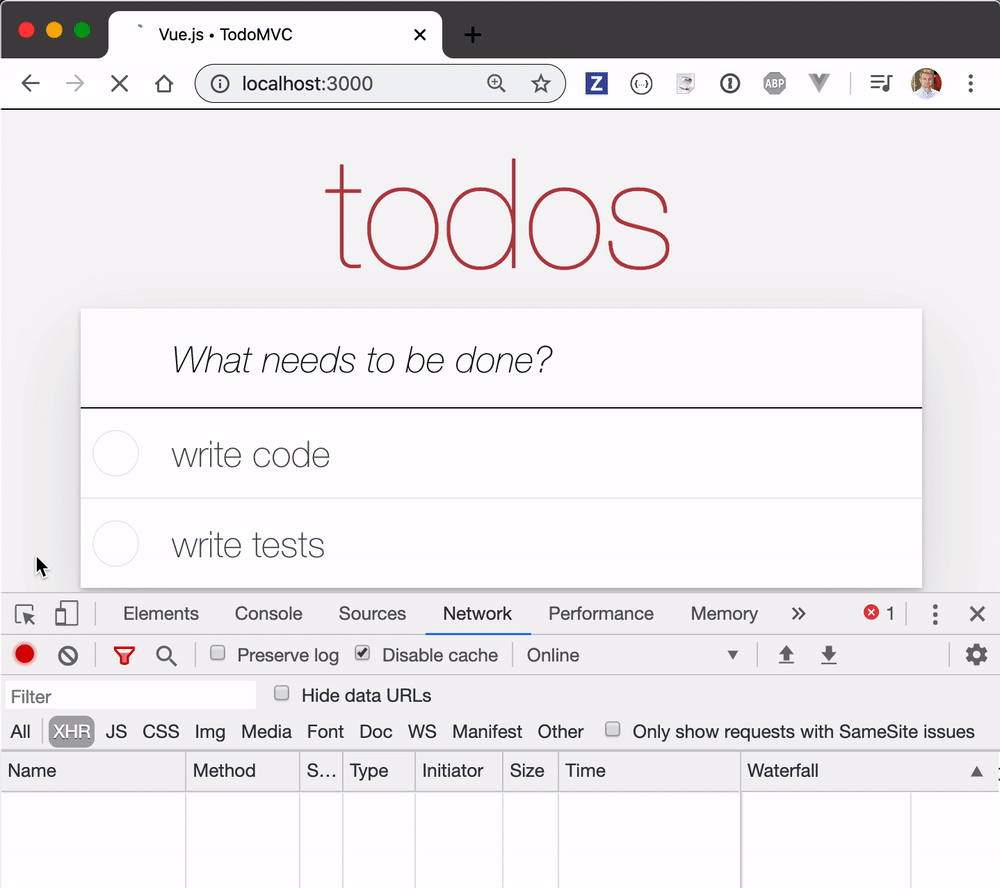Toggle the red network filter funnel icon
The height and width of the screenshot is (888, 1000).
coord(124,656)
